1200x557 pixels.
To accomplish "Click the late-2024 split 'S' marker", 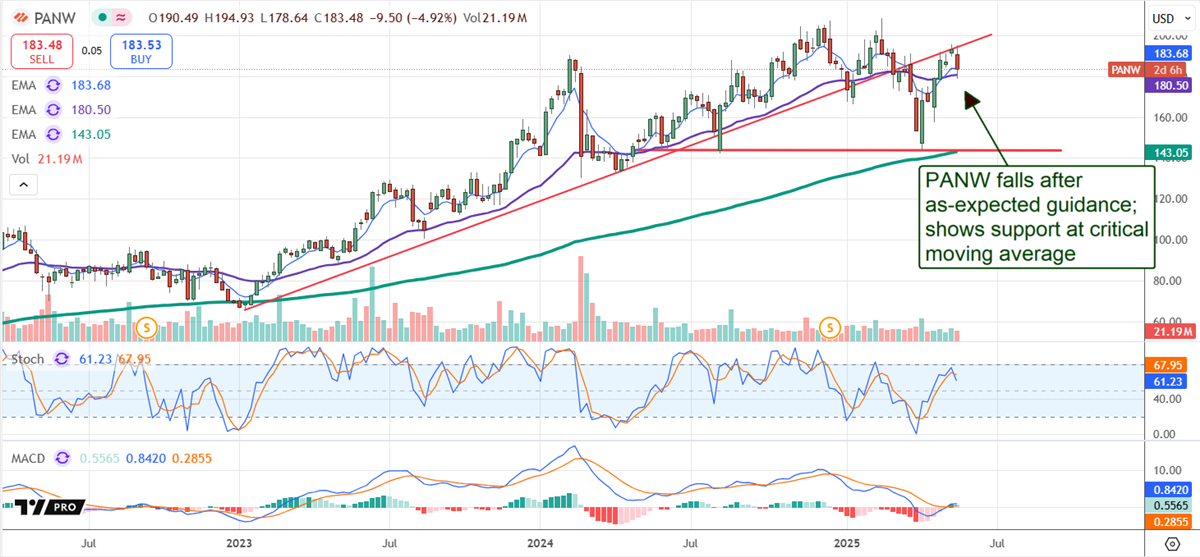I will point(829,326).
